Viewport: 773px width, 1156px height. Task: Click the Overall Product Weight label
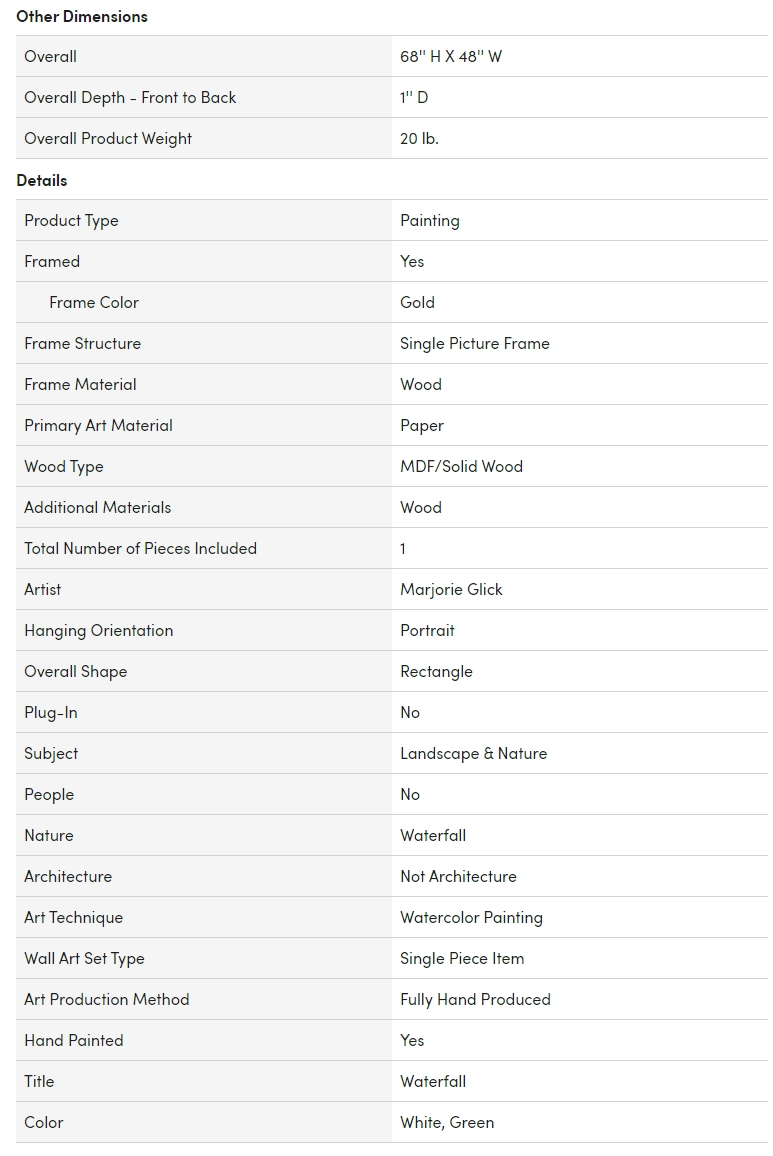click(x=108, y=139)
